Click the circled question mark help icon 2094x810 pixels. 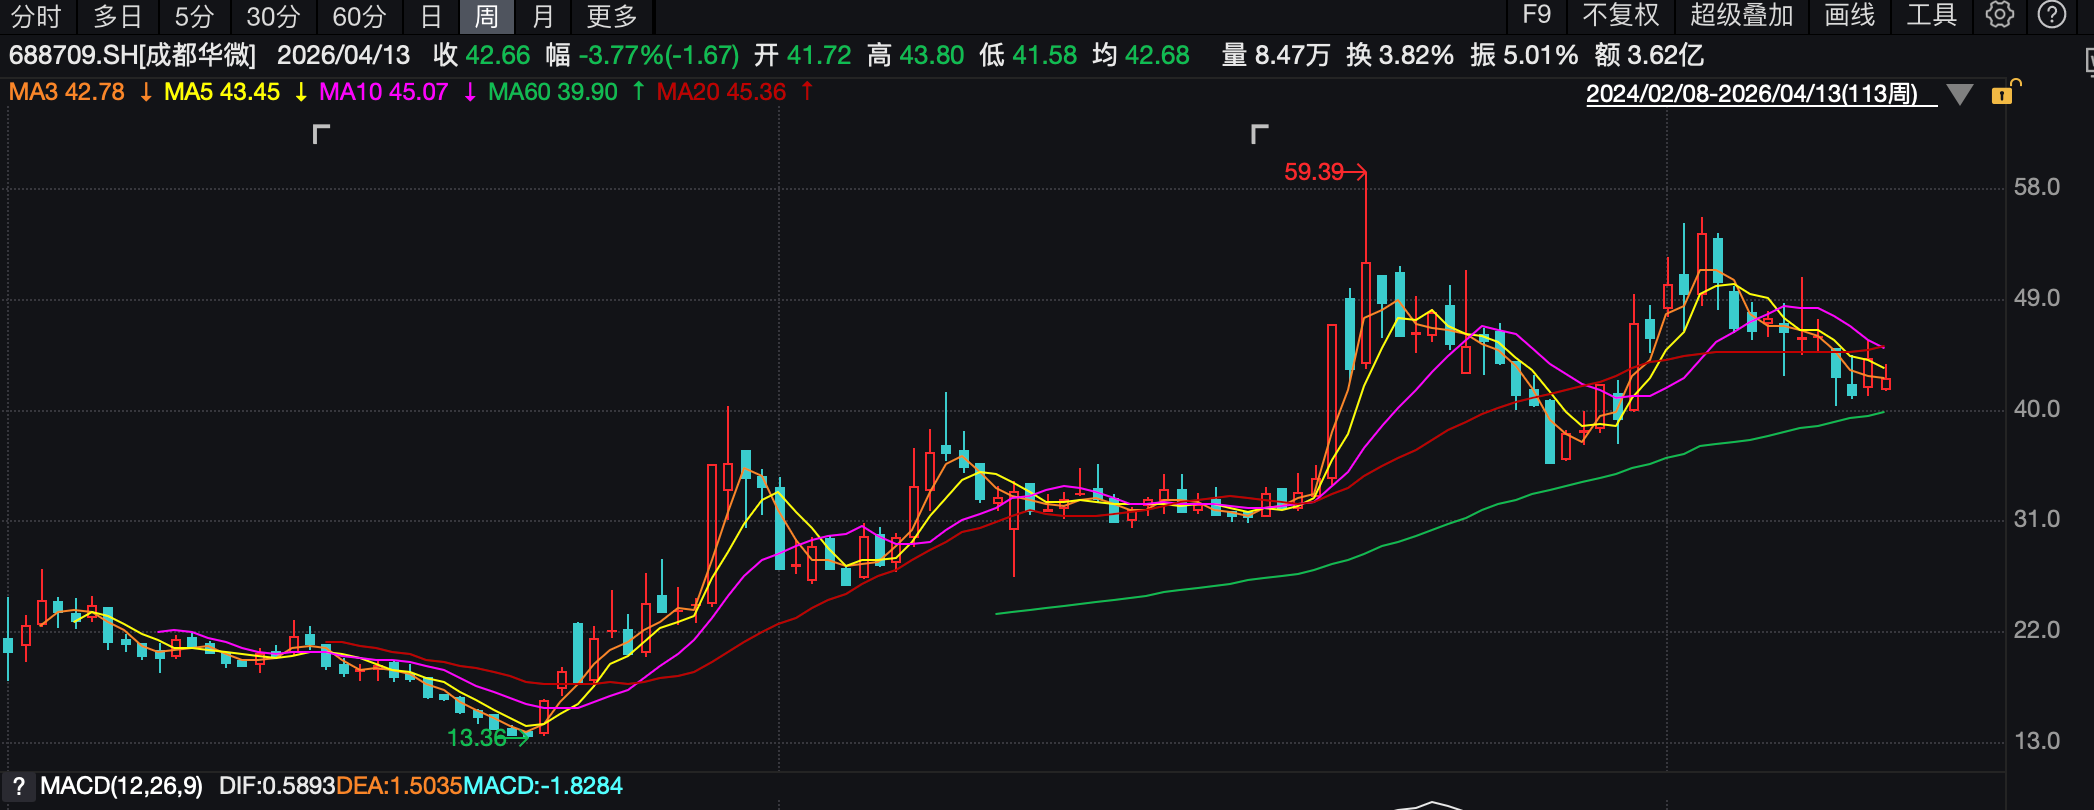(x=2052, y=15)
